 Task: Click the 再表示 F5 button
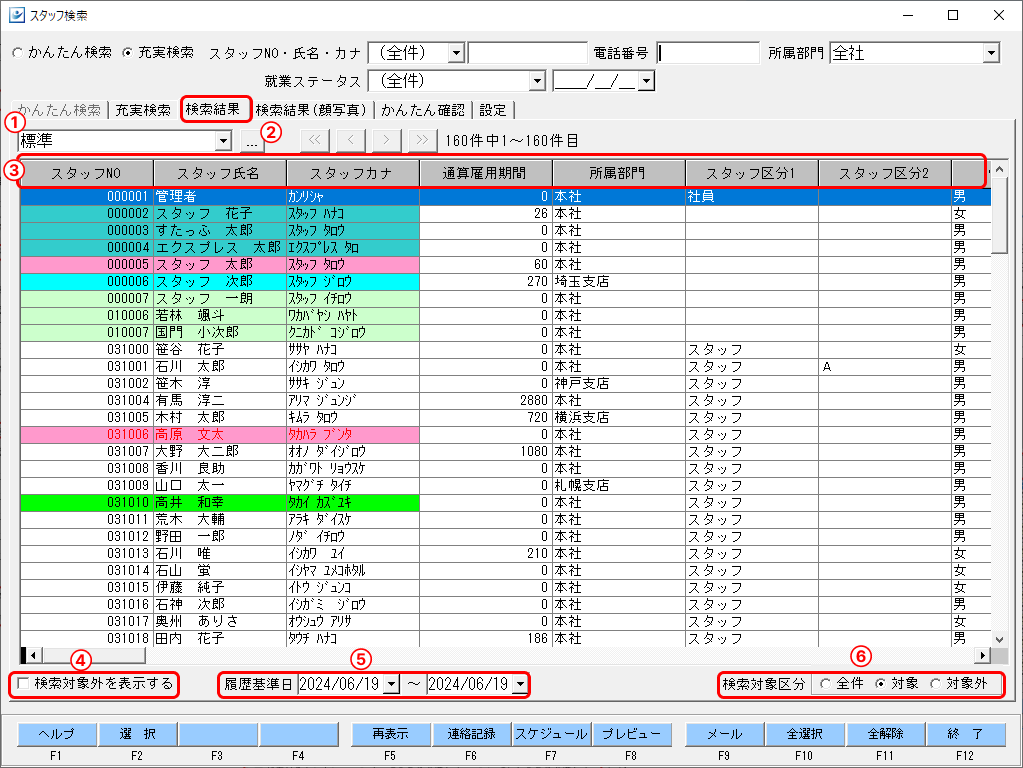(x=391, y=734)
